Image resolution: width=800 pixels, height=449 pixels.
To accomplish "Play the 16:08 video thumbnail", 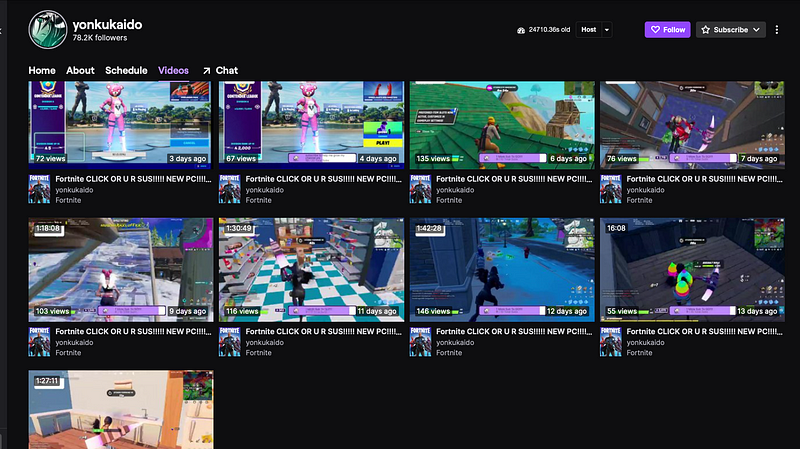I will 692,270.
